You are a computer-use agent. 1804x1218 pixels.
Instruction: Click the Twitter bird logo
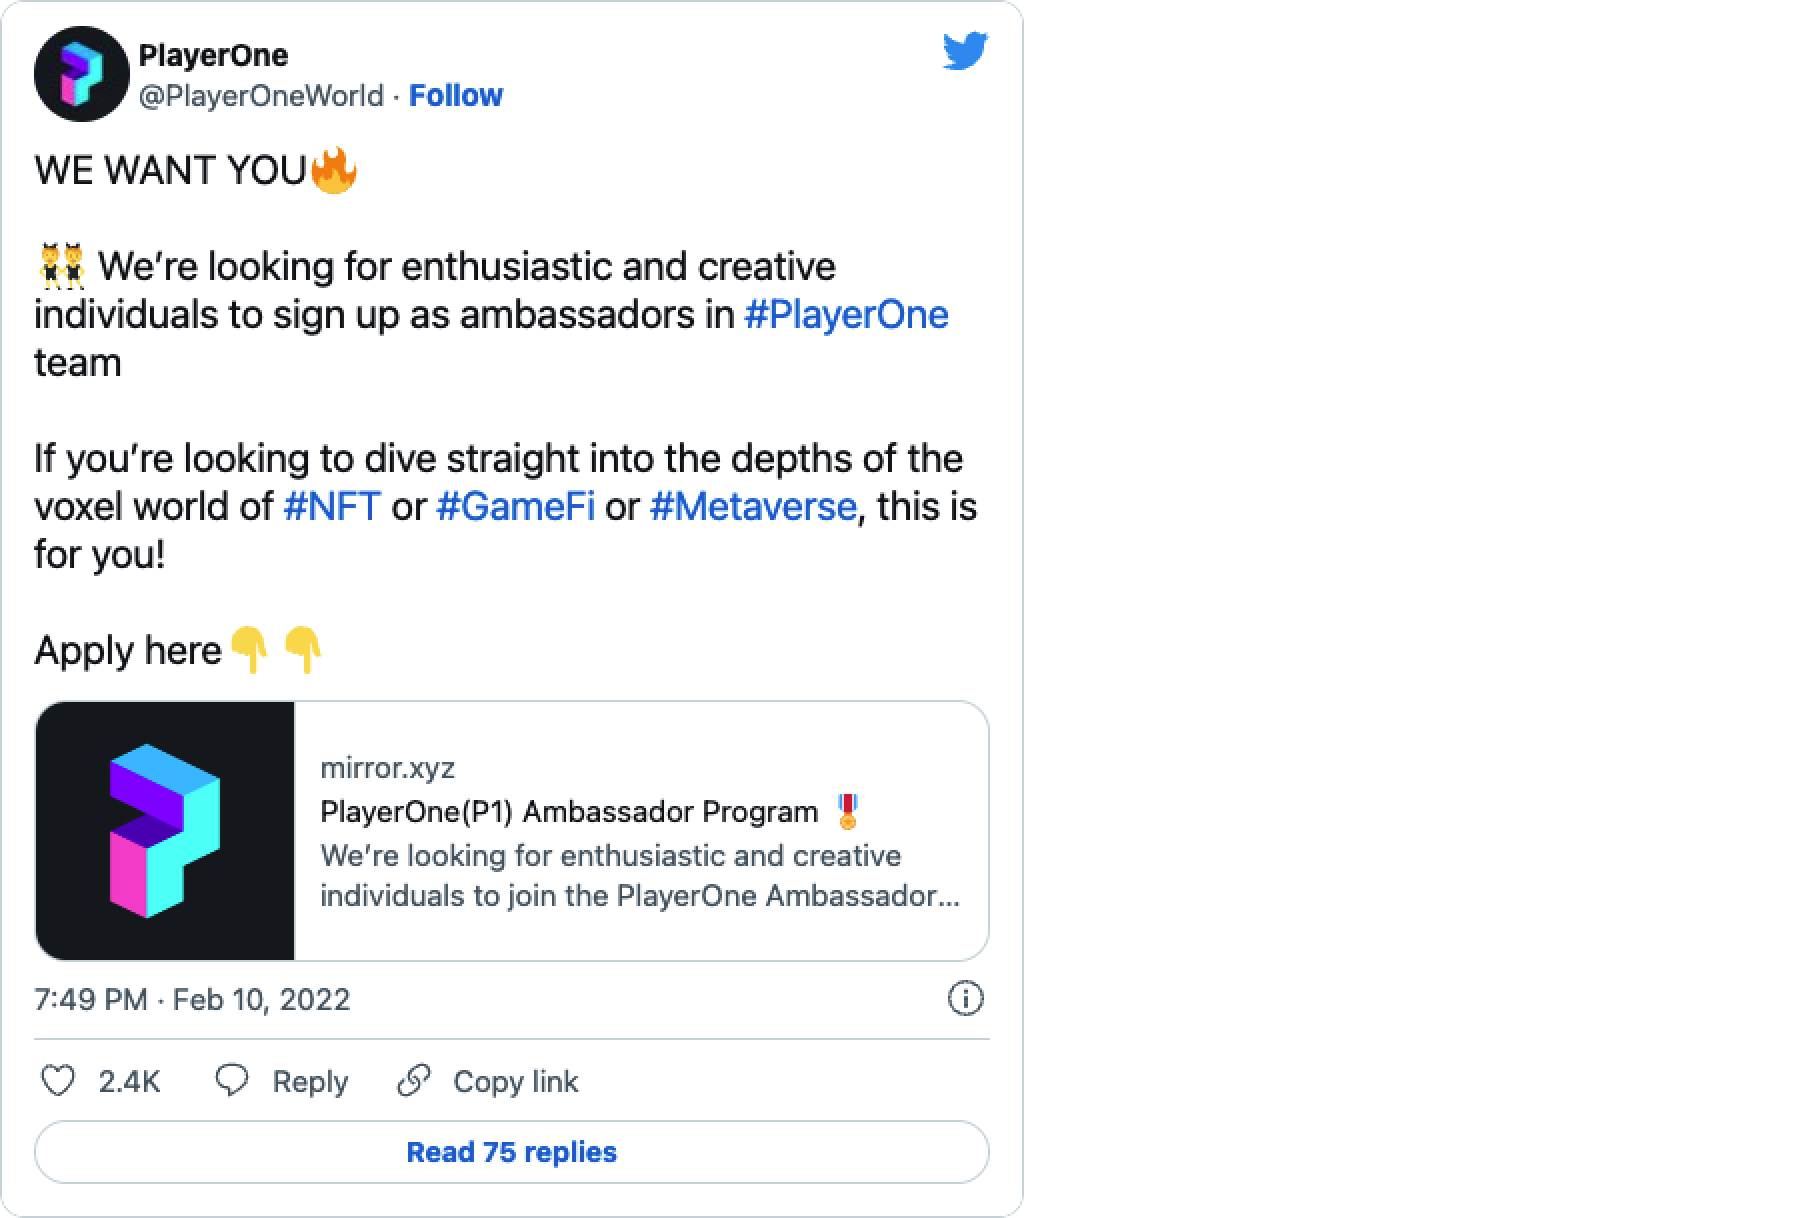pyautogui.click(x=965, y=51)
